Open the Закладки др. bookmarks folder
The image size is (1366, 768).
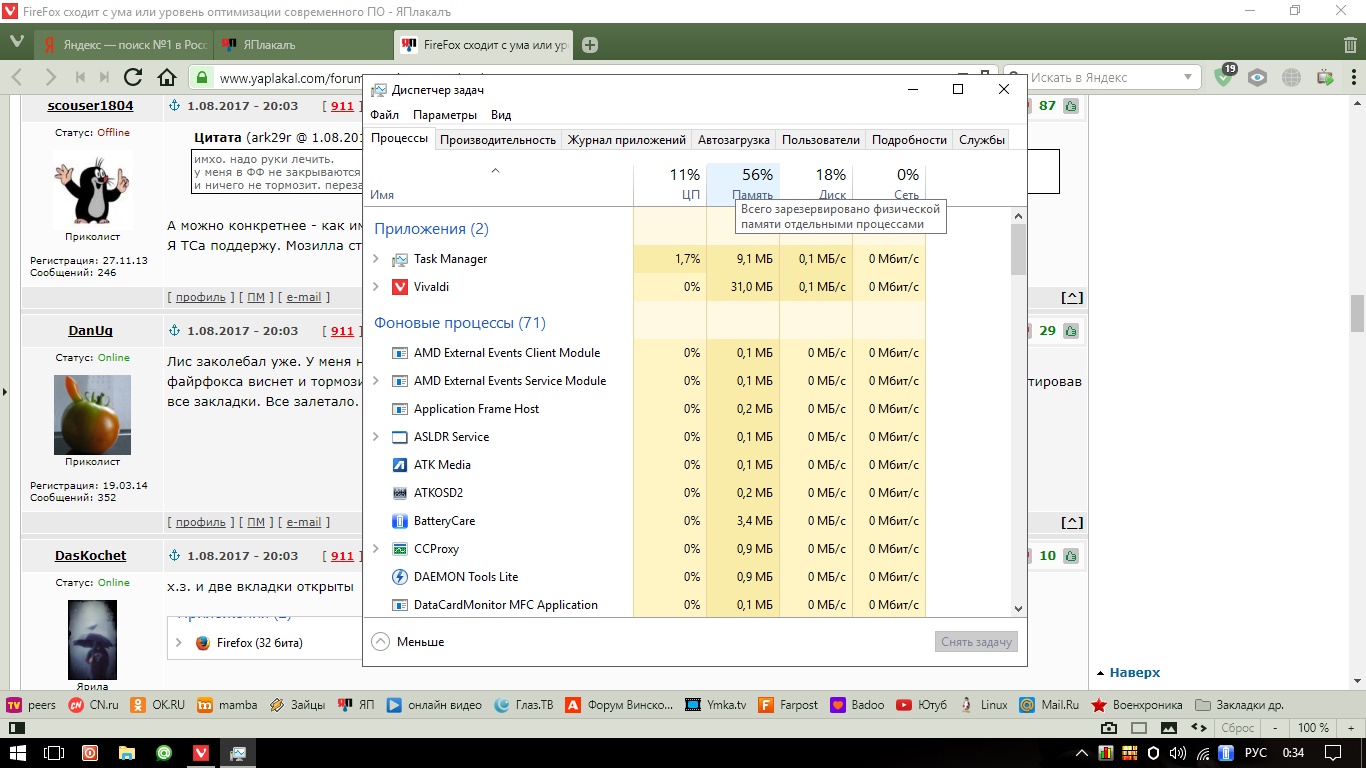pyautogui.click(x=1239, y=705)
